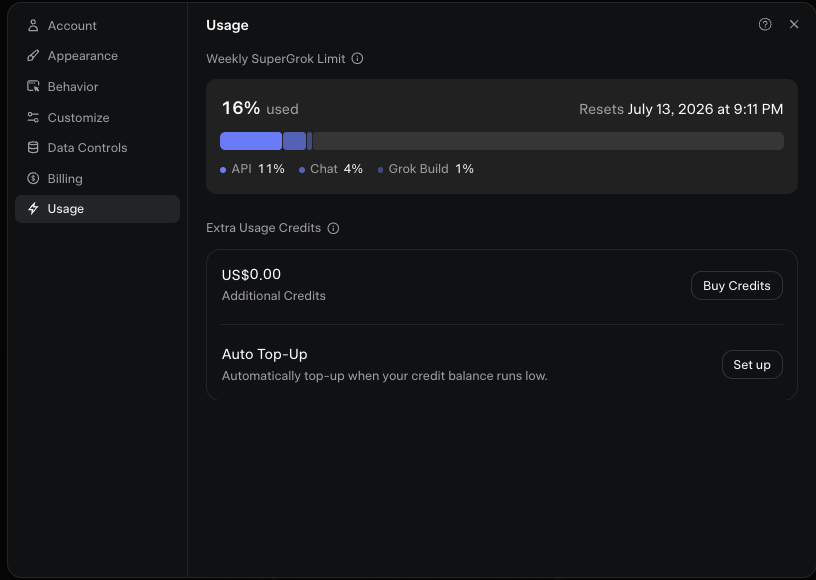This screenshot has width=816, height=580.
Task: Select the Usage menu item
Action: tap(97, 209)
